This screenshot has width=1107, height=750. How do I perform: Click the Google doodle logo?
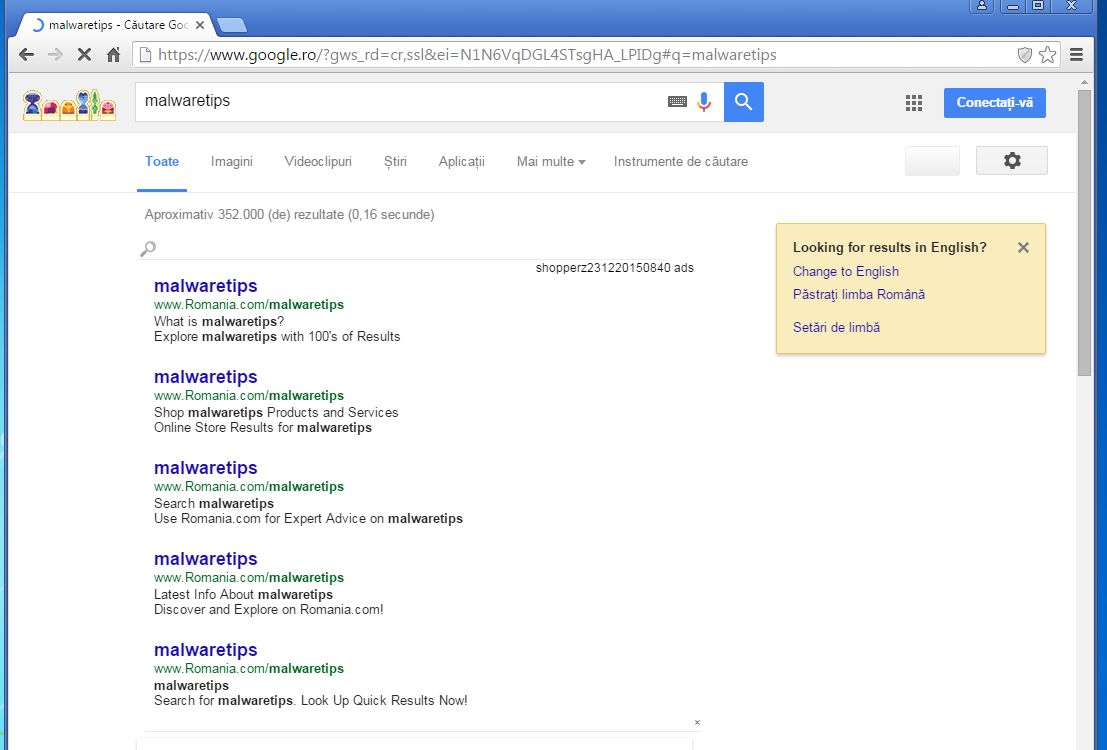(69, 105)
